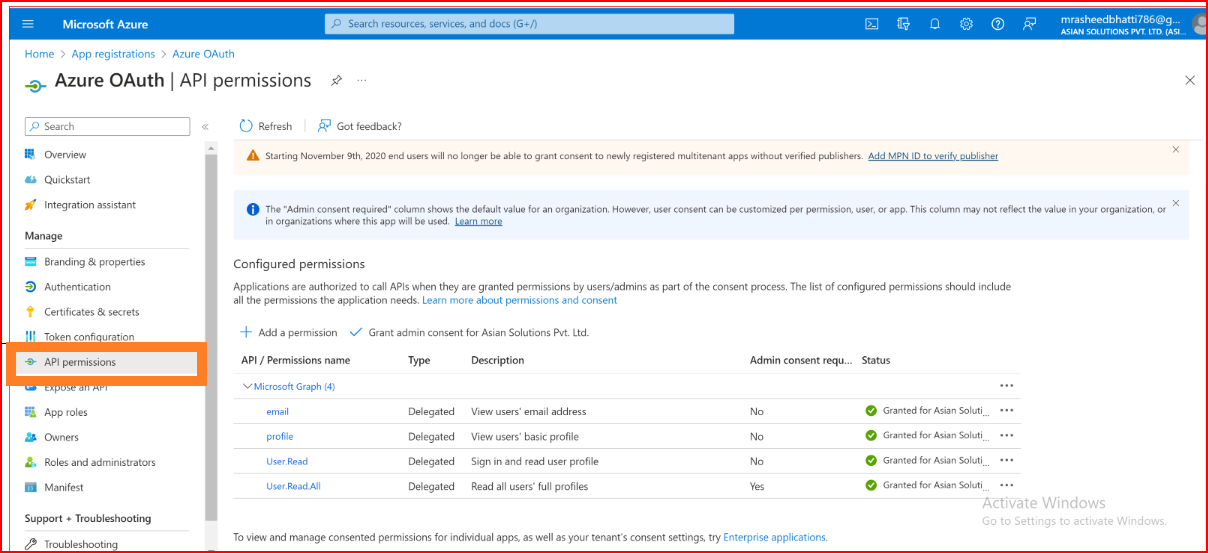Close the API permissions blade
The image size is (1208, 553).
pos(1190,80)
